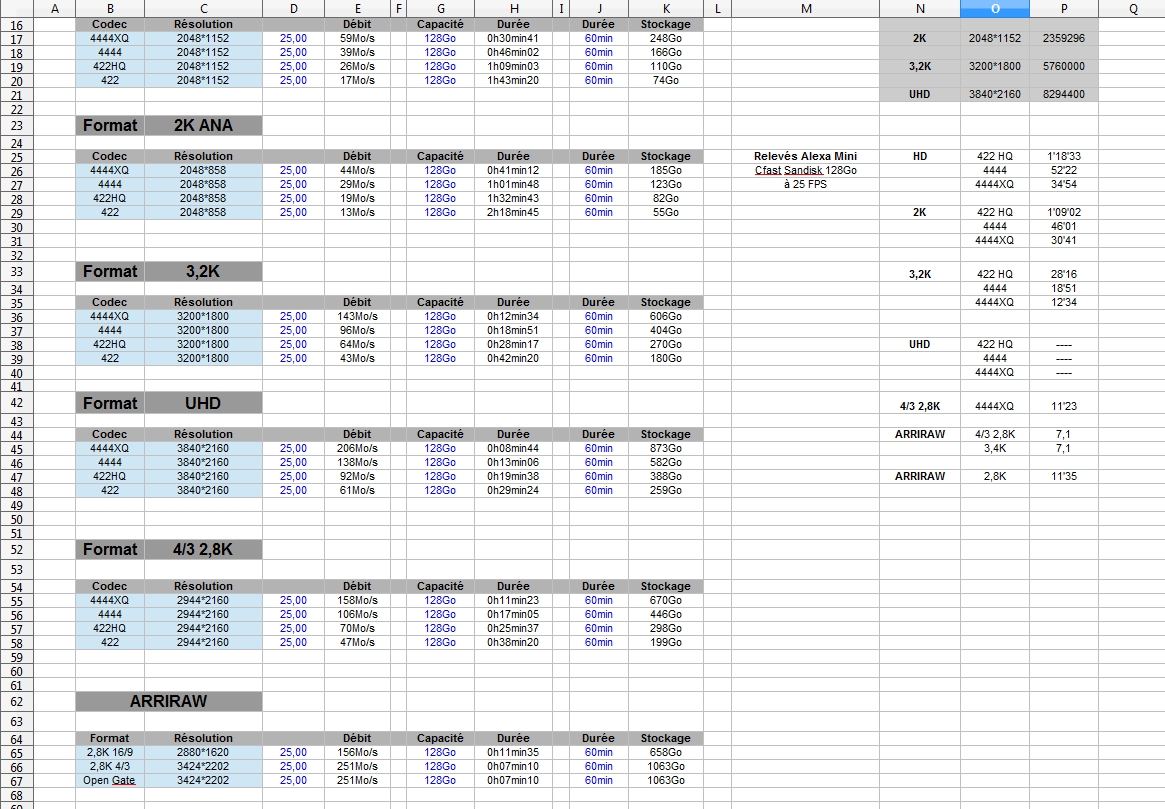Select row 62 header

[x=17, y=701]
